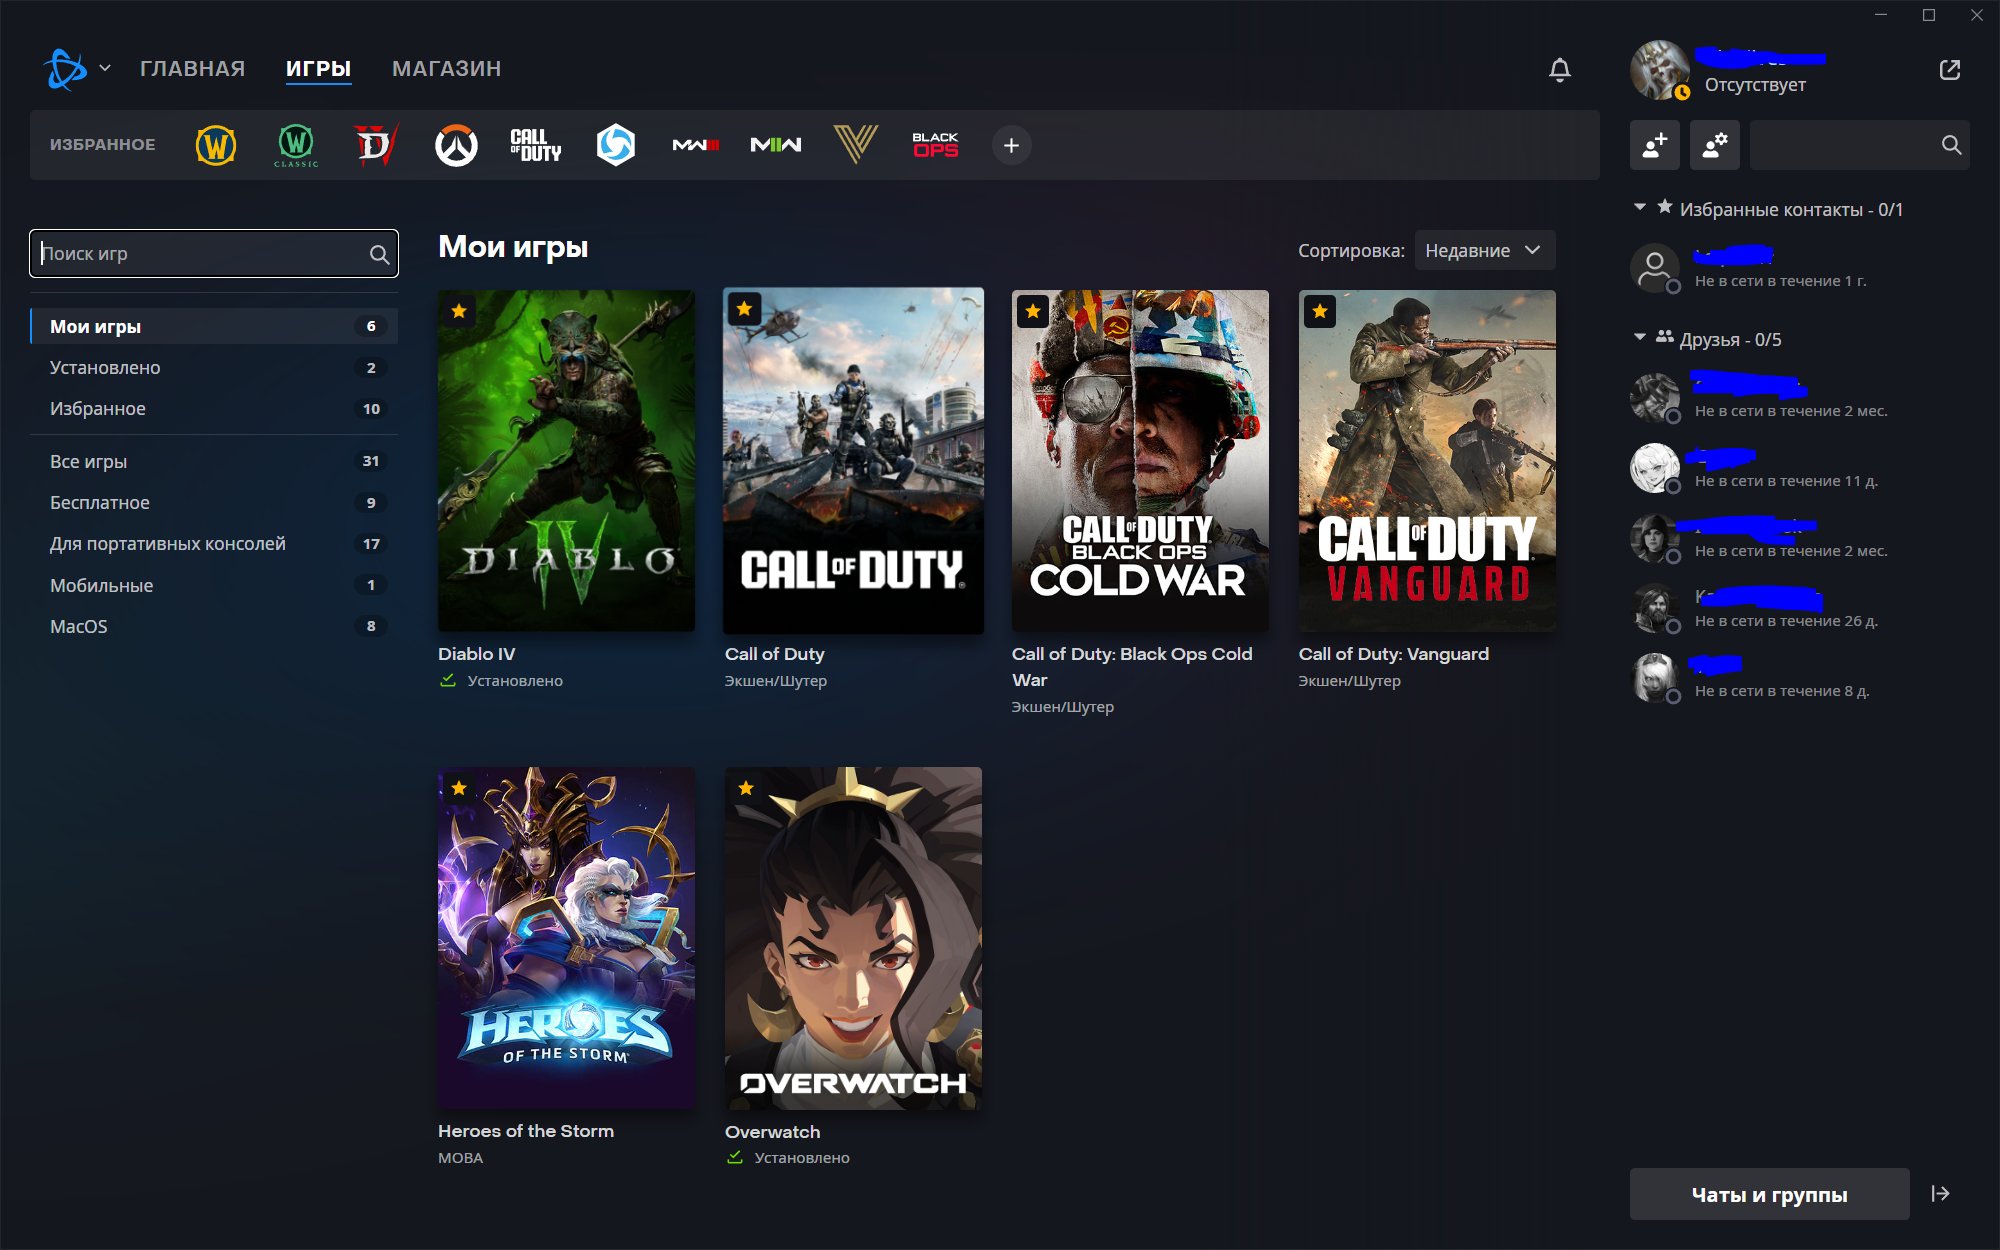This screenshot has width=2000, height=1250.
Task: Toggle favorite star on Diablo IV card
Action: (x=459, y=311)
